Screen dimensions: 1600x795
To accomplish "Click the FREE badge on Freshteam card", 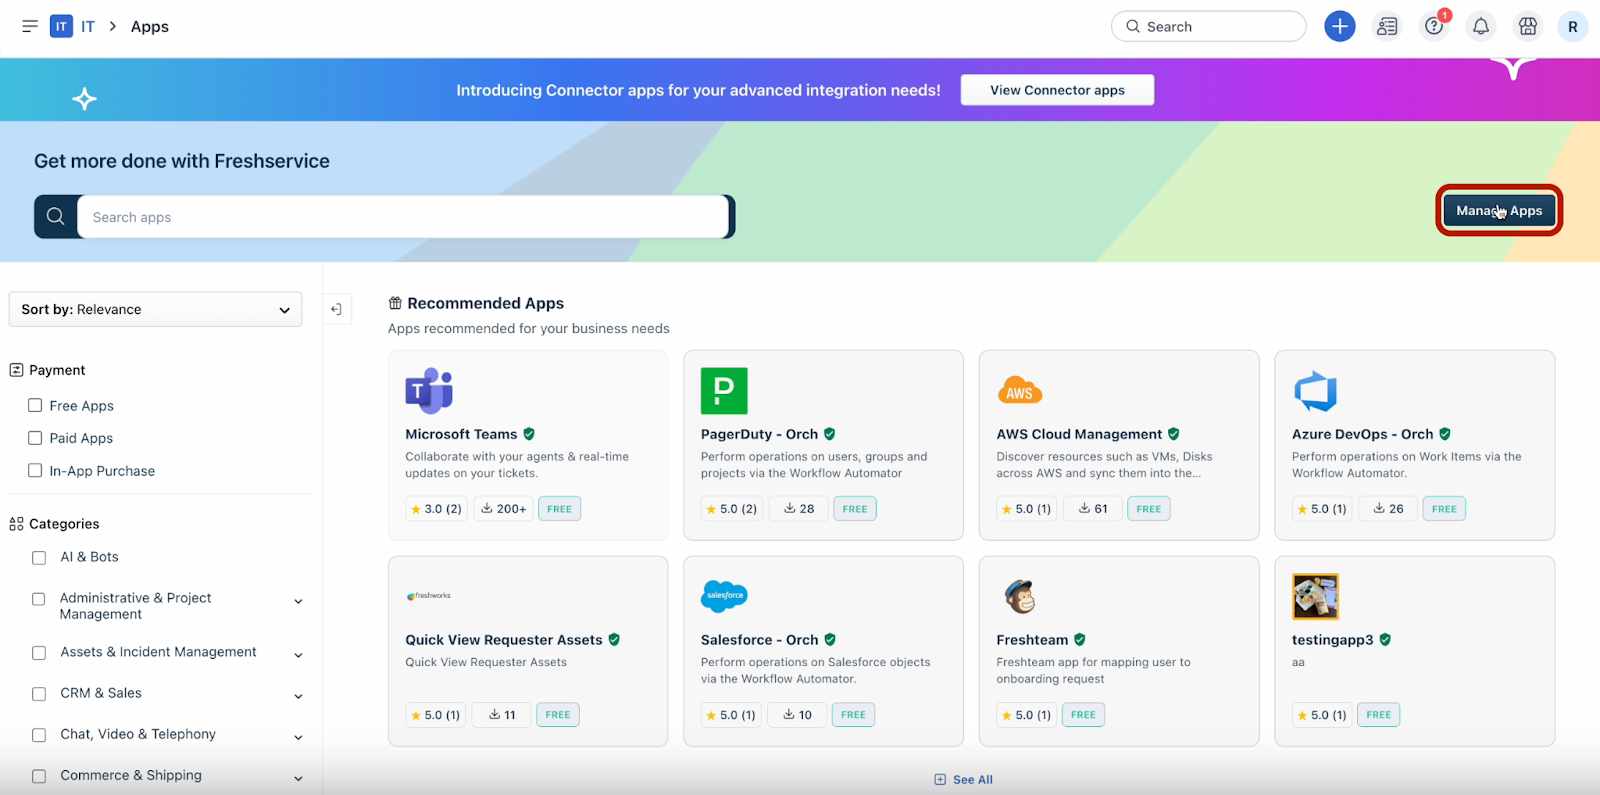I will point(1083,715).
